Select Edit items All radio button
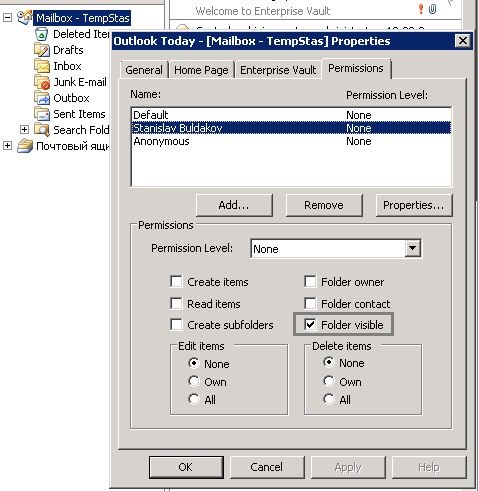479x491 pixels. tap(194, 399)
